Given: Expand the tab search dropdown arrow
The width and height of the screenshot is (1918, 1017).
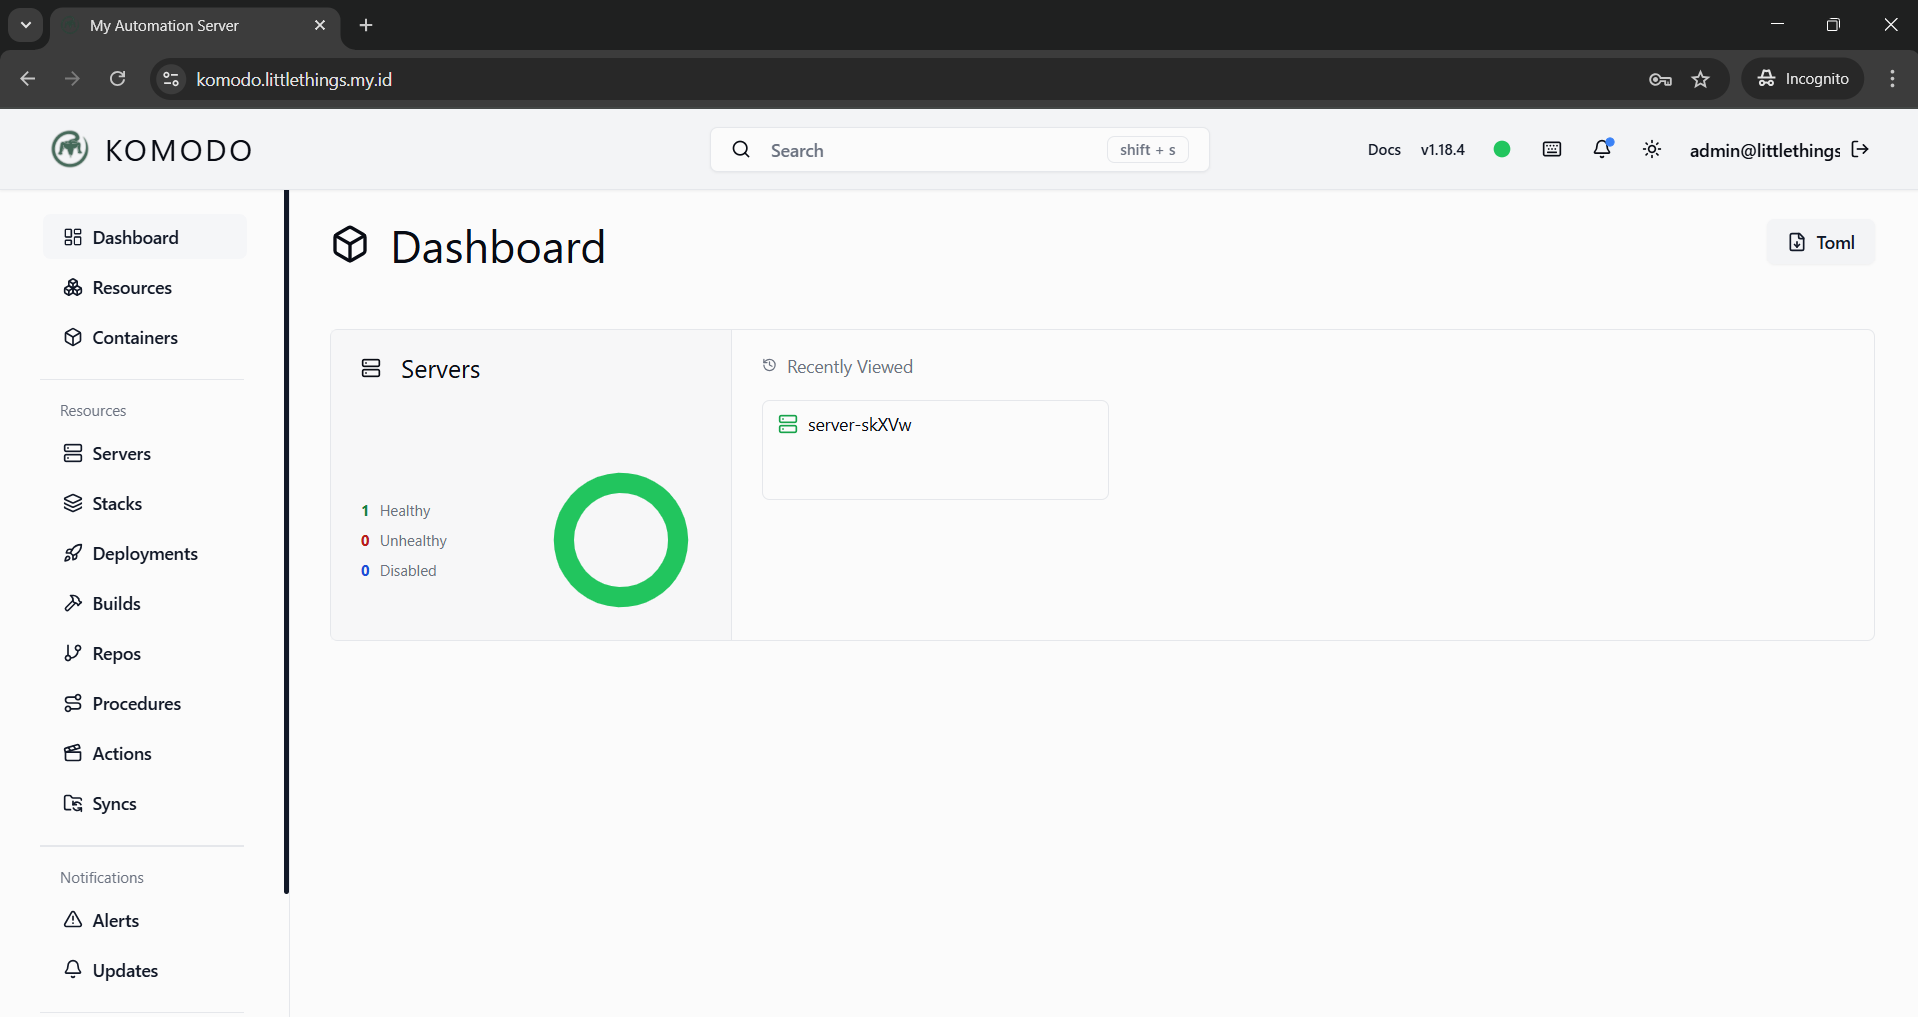Looking at the screenshot, I should click(x=26, y=25).
